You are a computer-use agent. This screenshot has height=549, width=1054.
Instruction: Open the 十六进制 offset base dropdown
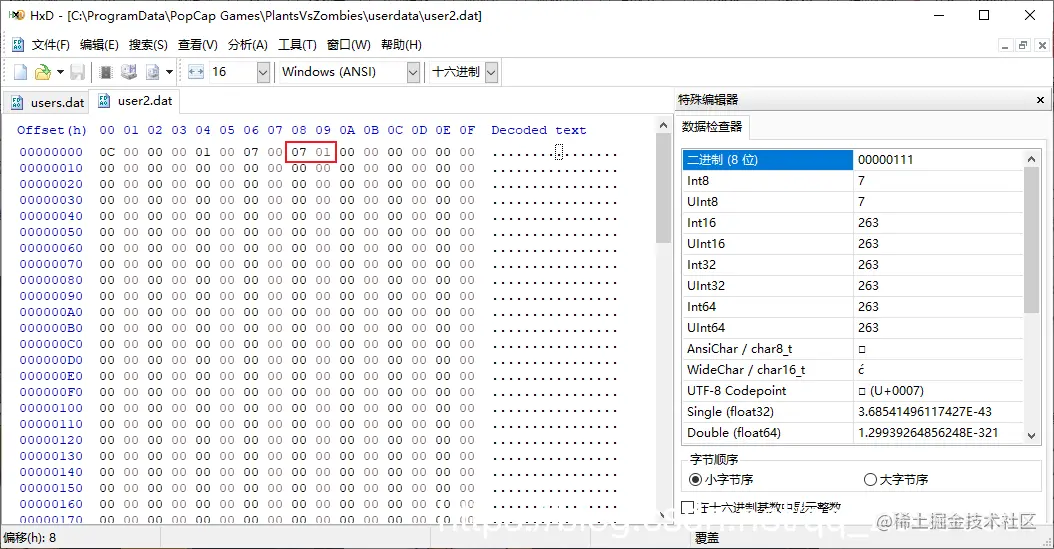[x=491, y=72]
